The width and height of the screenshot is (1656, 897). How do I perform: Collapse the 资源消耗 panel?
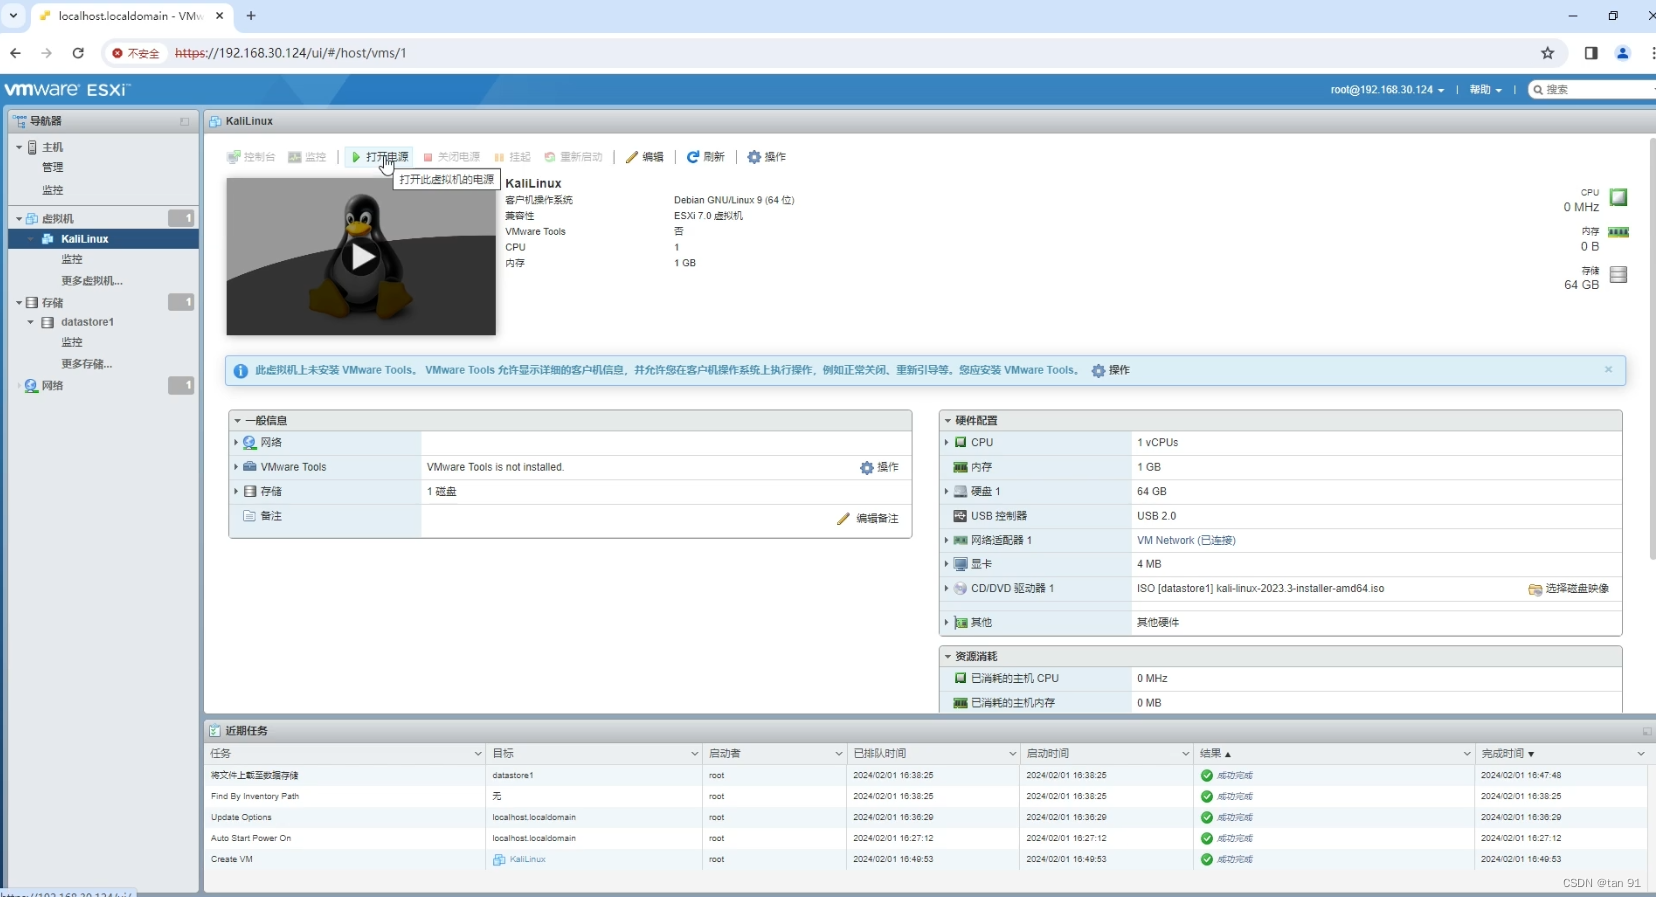pyautogui.click(x=948, y=656)
